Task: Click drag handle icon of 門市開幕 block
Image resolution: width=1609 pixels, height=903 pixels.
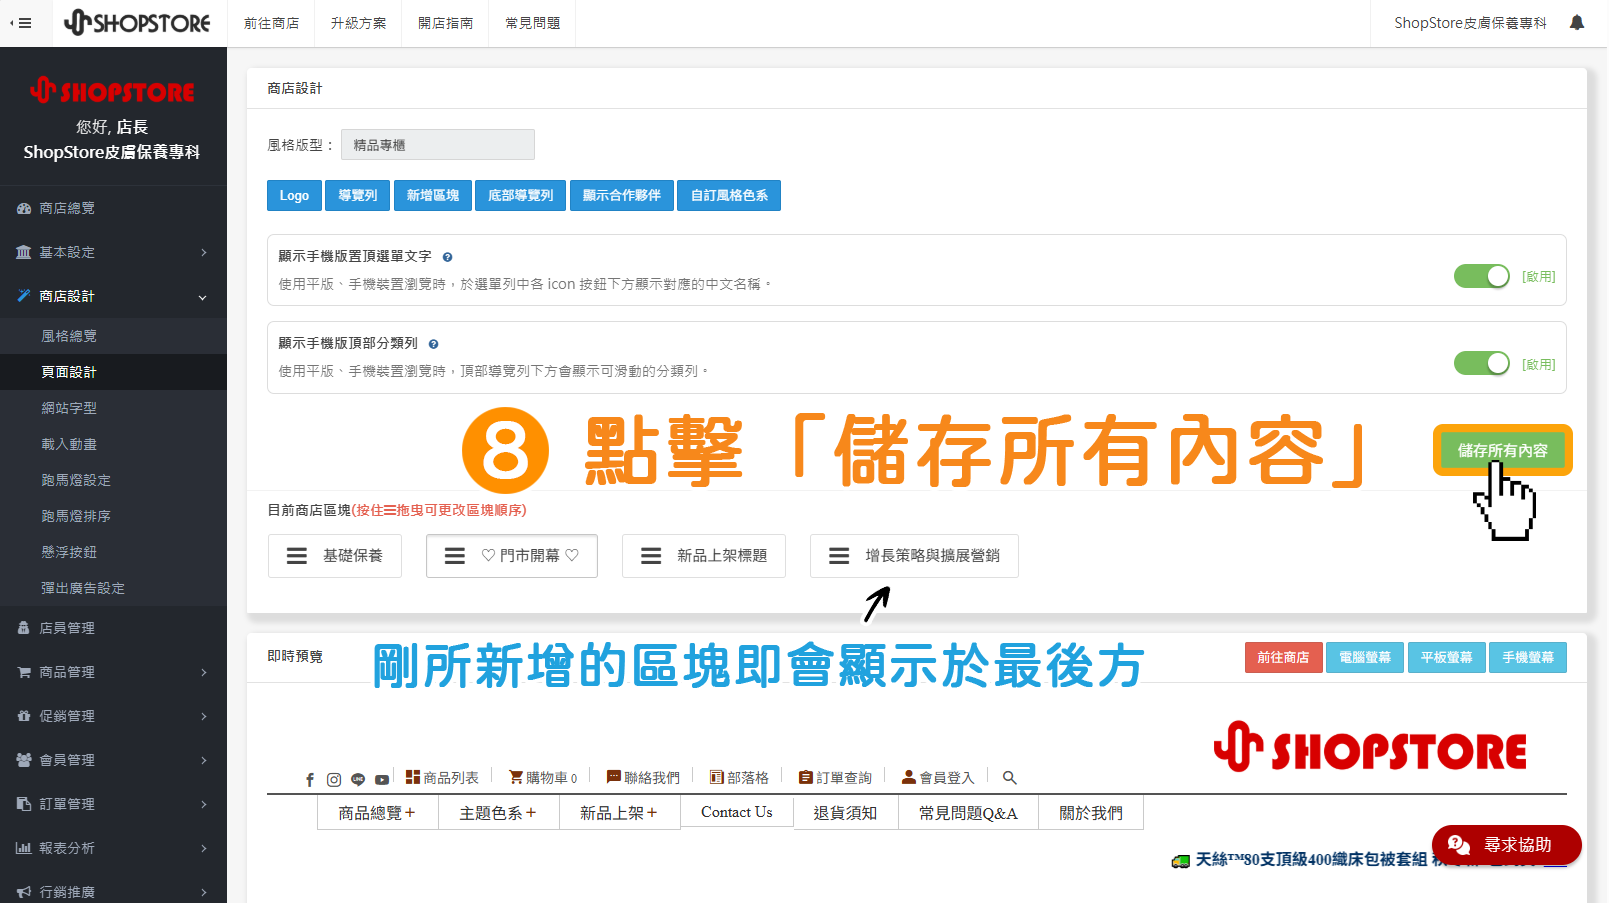Action: click(455, 556)
